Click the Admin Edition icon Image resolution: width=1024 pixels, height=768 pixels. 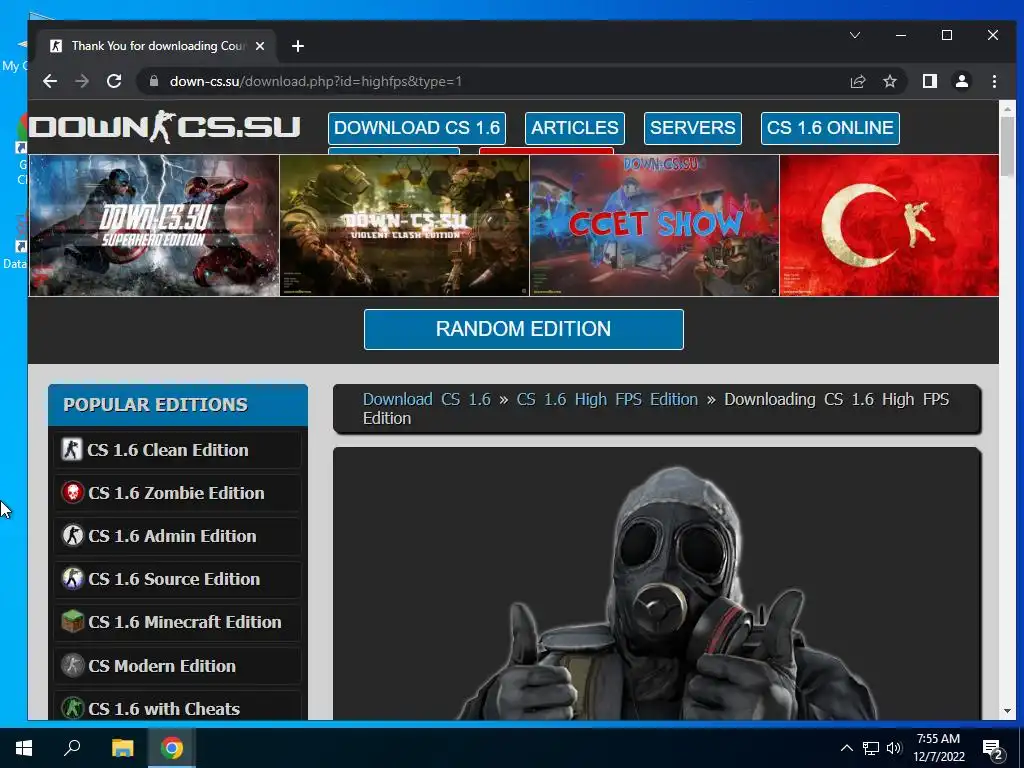tap(72, 536)
